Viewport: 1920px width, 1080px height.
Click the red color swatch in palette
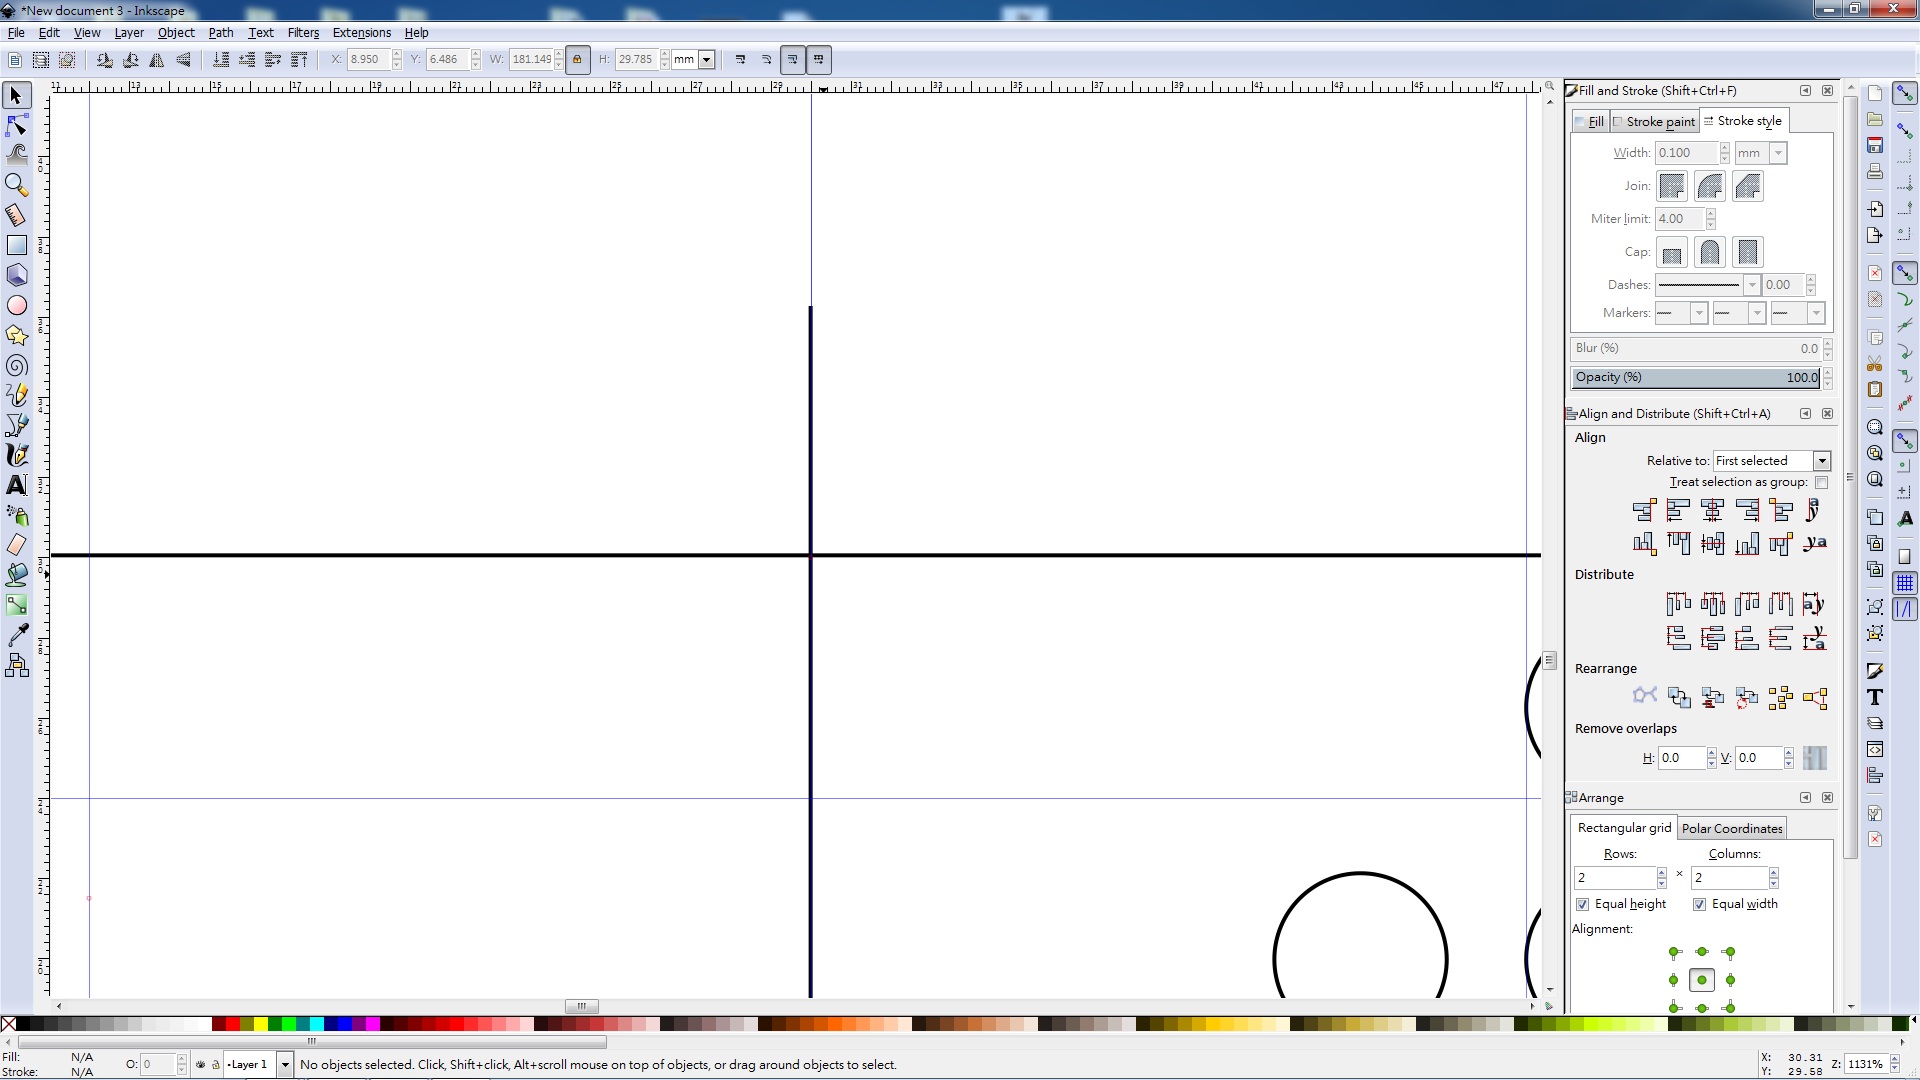pos(232,1024)
